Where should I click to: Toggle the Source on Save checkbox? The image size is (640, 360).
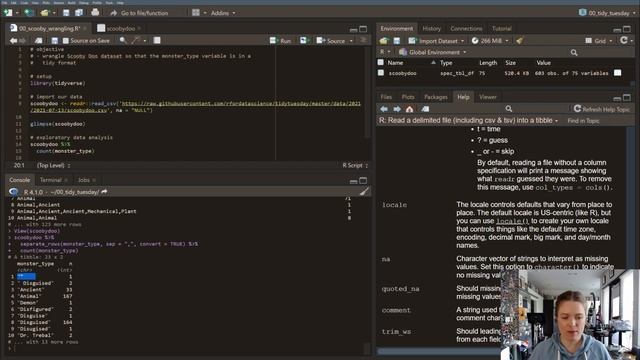click(x=66, y=41)
